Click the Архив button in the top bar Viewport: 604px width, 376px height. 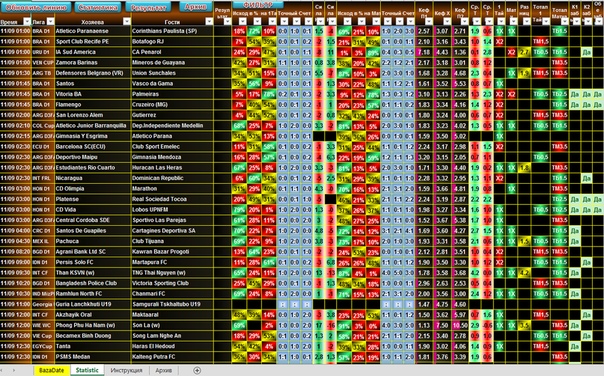[196, 7]
